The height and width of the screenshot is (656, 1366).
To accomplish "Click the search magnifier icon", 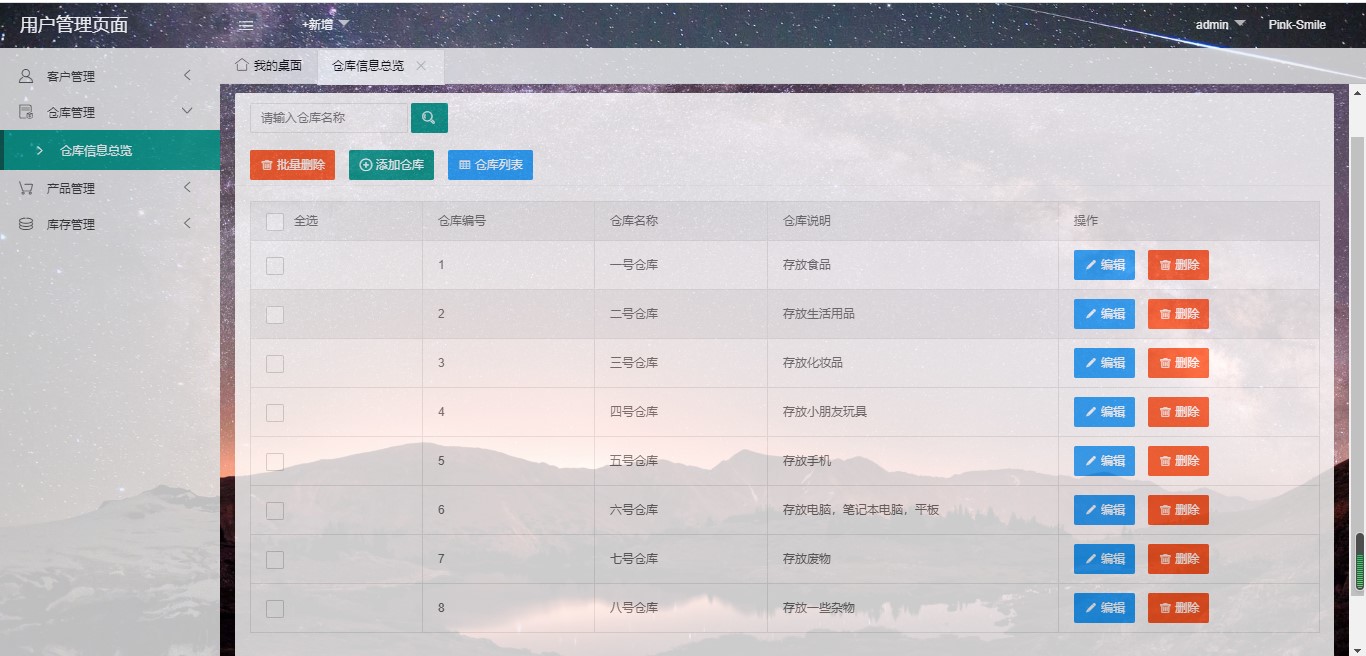I will (x=429, y=117).
